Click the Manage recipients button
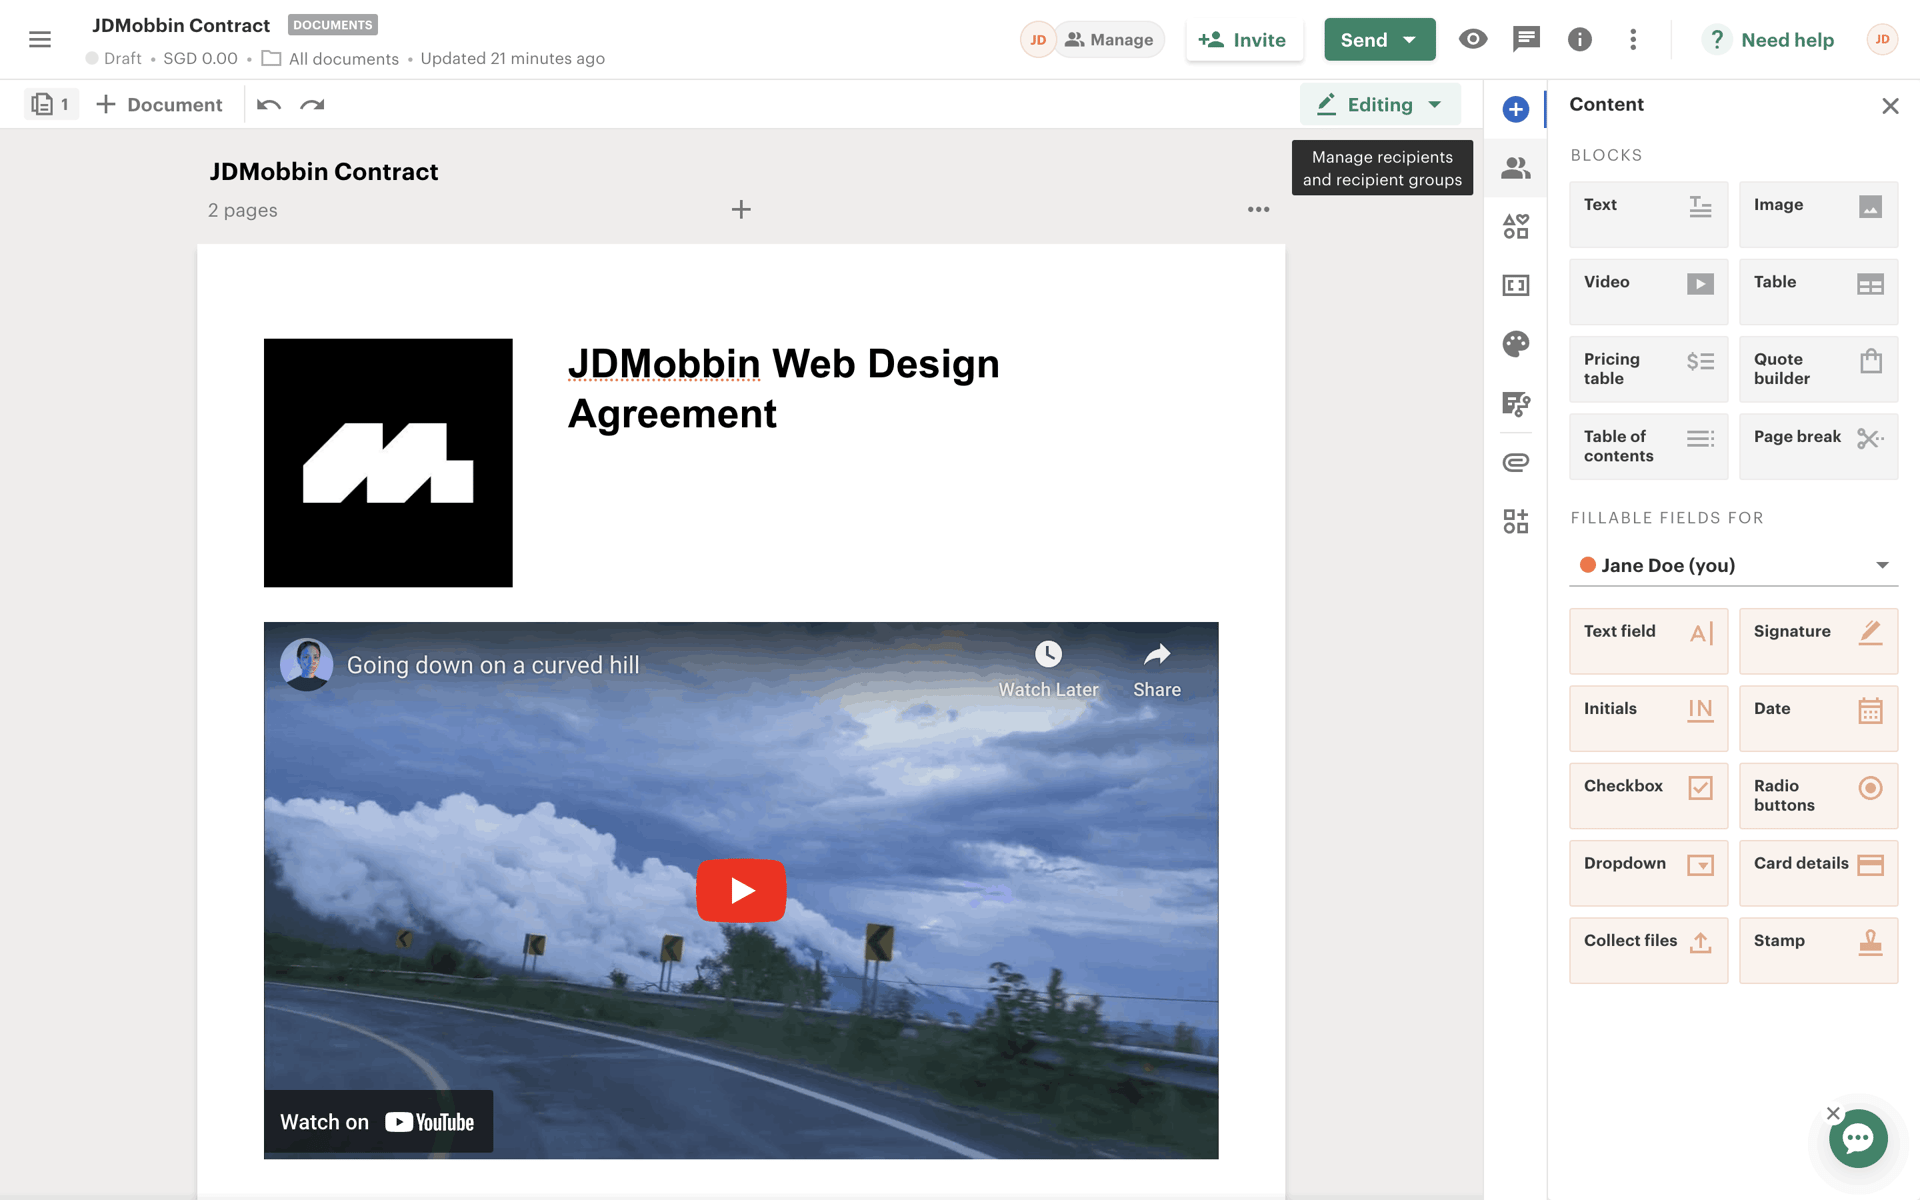This screenshot has width=1920, height=1200. [1109, 39]
